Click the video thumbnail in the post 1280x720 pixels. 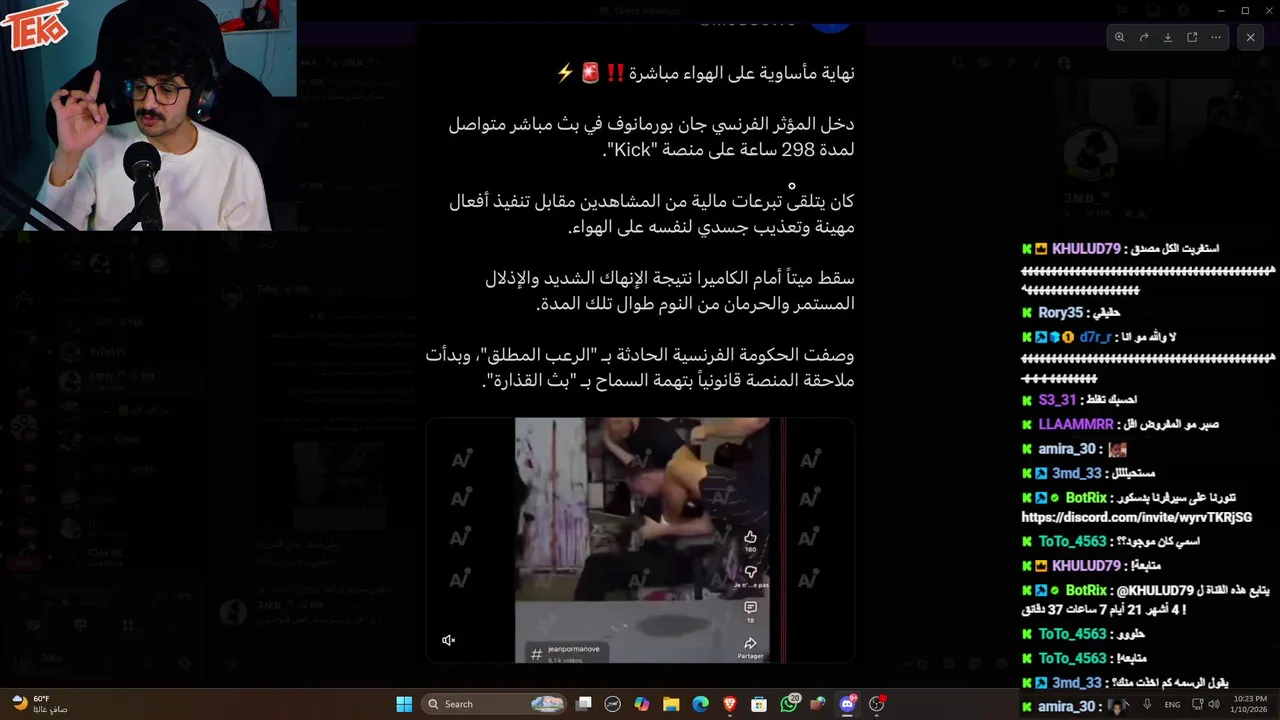pyautogui.click(x=640, y=540)
